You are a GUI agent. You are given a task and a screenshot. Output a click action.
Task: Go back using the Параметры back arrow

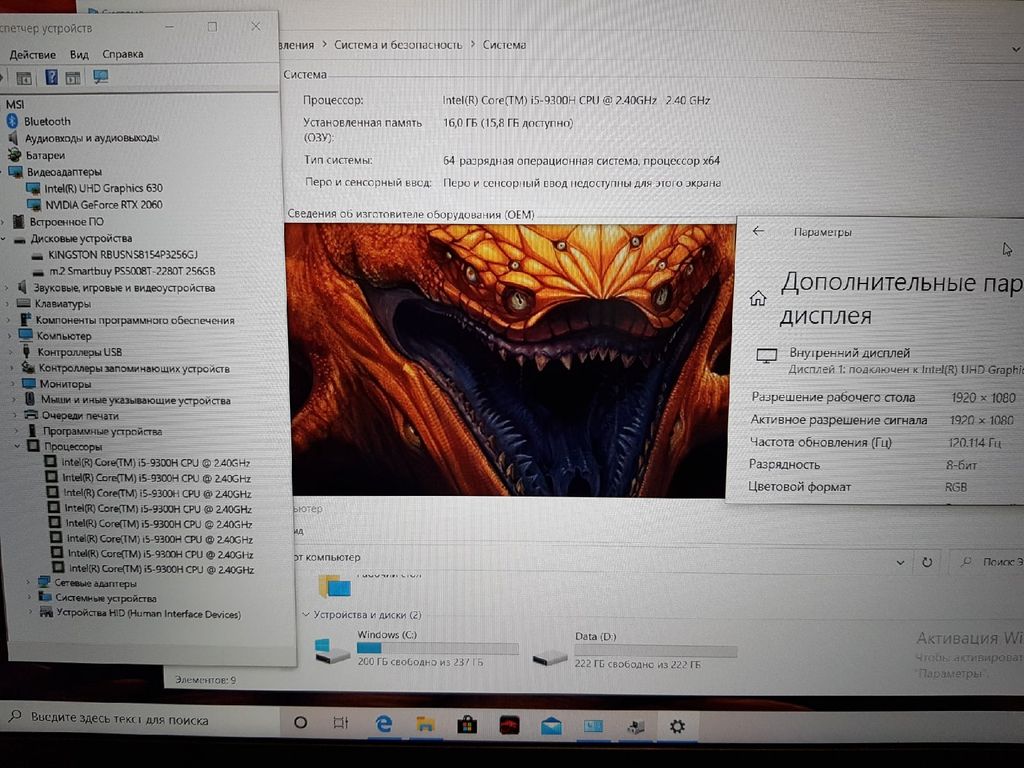pyautogui.click(x=758, y=231)
